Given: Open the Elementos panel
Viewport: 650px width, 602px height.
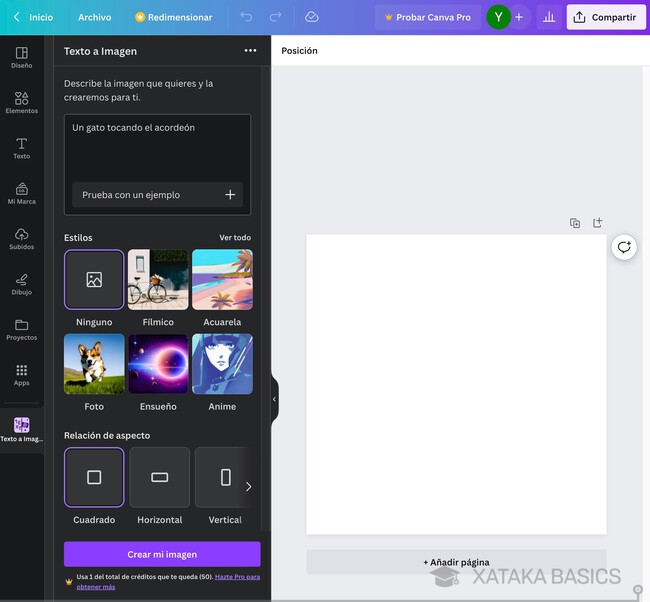Looking at the screenshot, I should pos(21,103).
